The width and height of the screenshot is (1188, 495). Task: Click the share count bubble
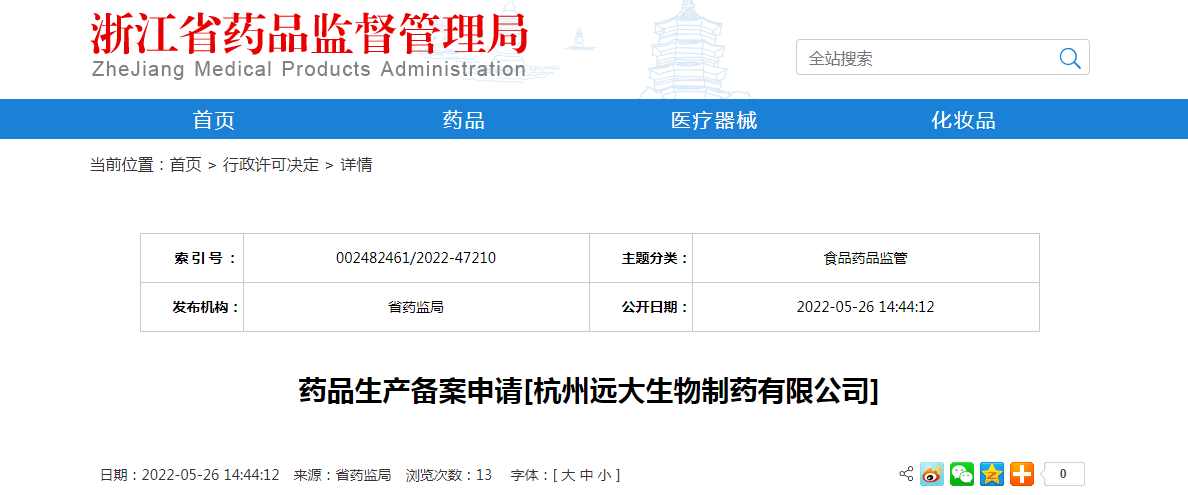(1062, 475)
